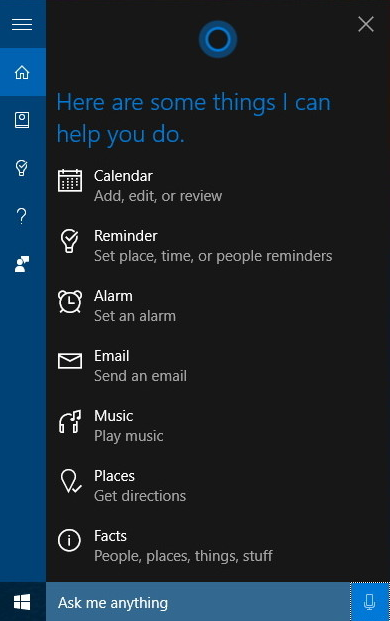Click the Cortana circle logo
This screenshot has height=621, width=390.
point(217,40)
